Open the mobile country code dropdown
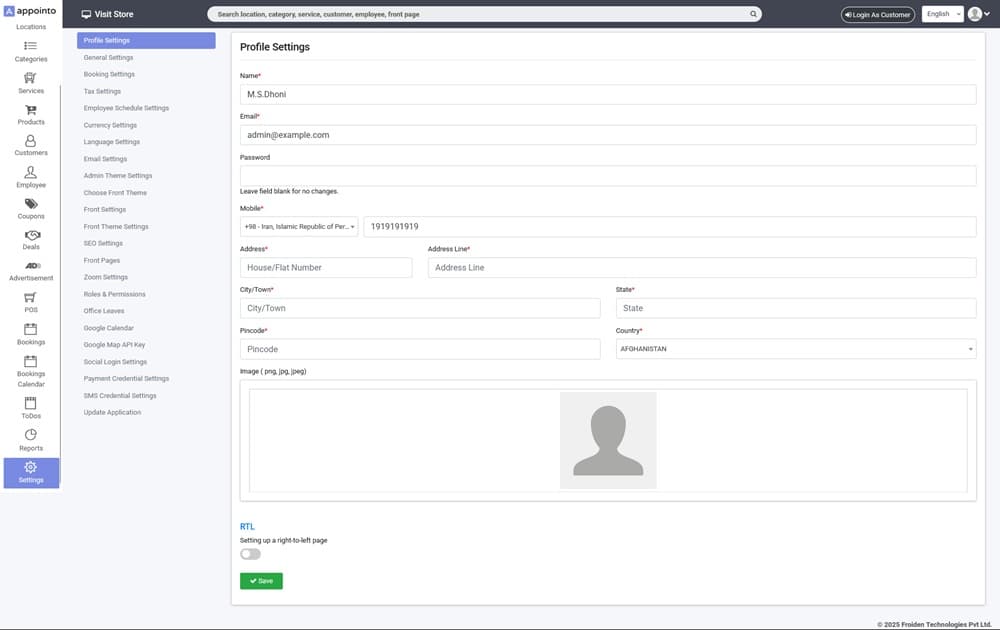Image resolution: width=1000 pixels, height=630 pixels. tap(300, 227)
